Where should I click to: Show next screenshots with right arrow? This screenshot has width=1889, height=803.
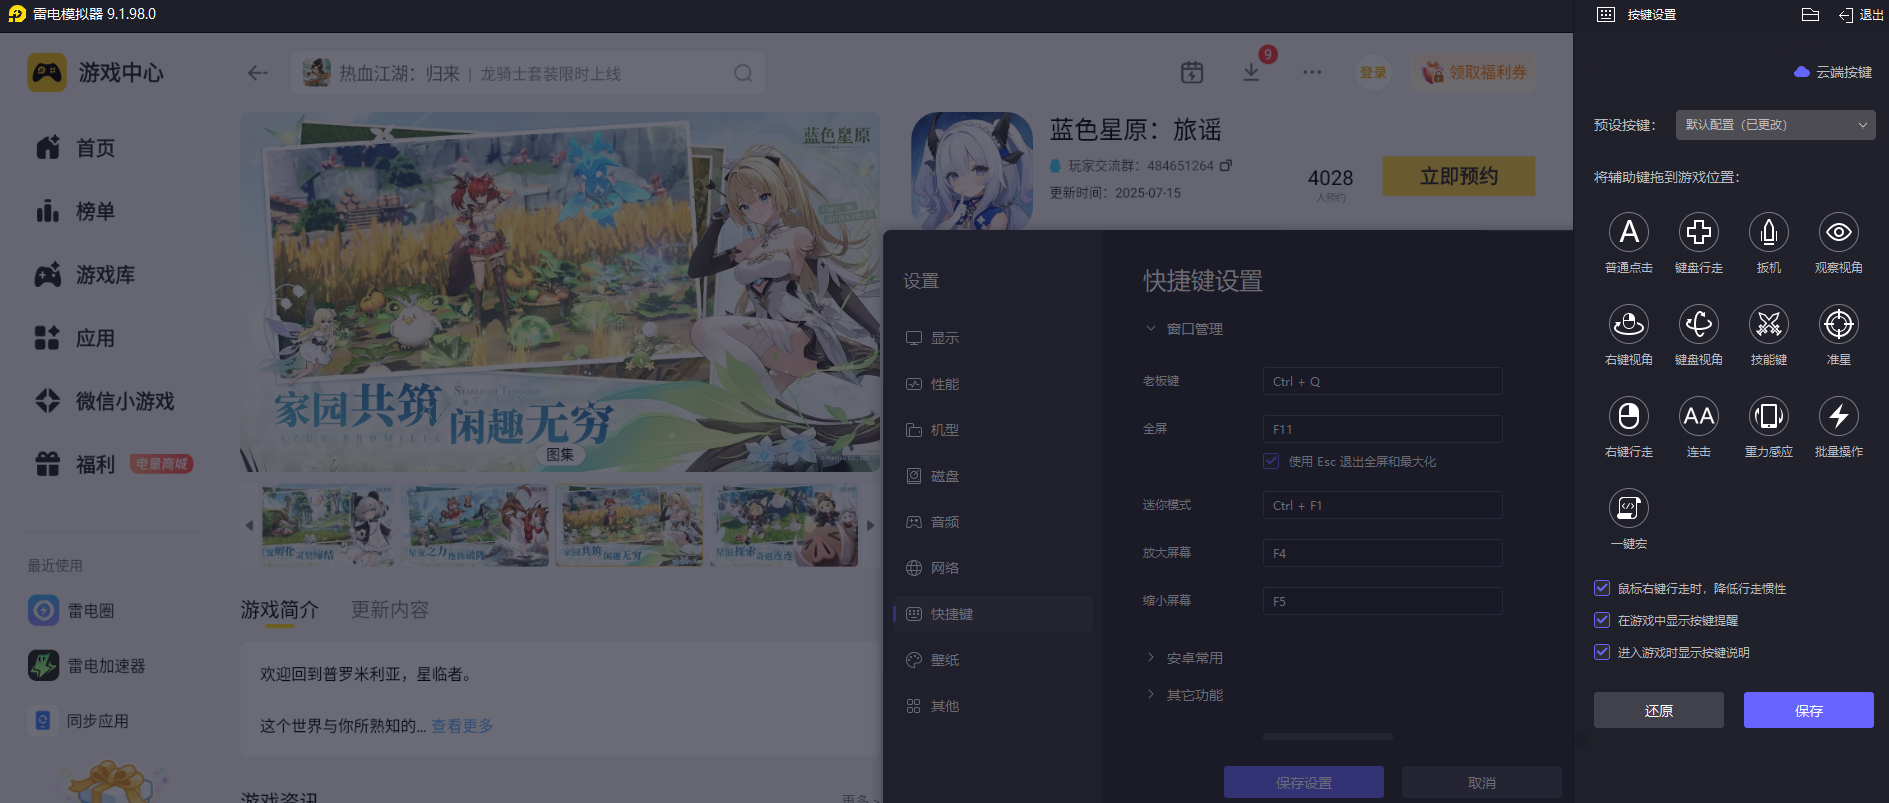tap(871, 525)
